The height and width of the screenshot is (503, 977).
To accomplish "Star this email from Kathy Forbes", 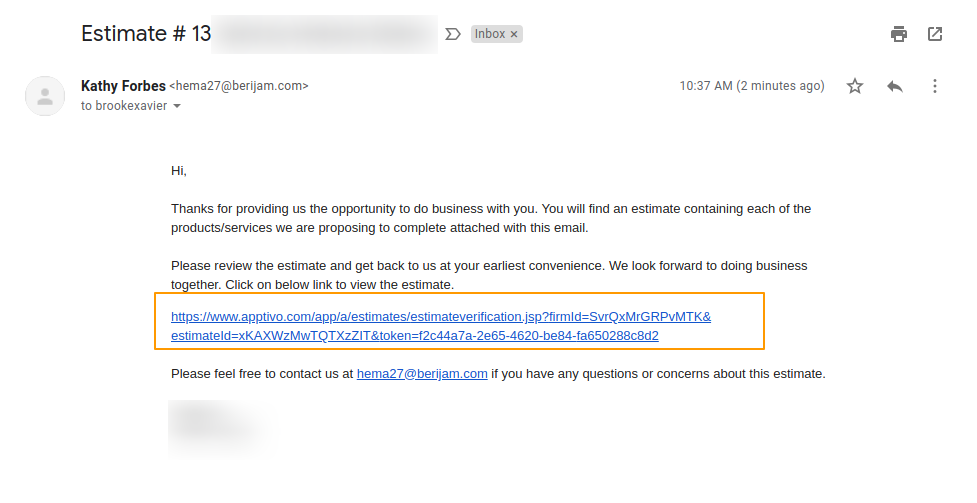I will 855,86.
